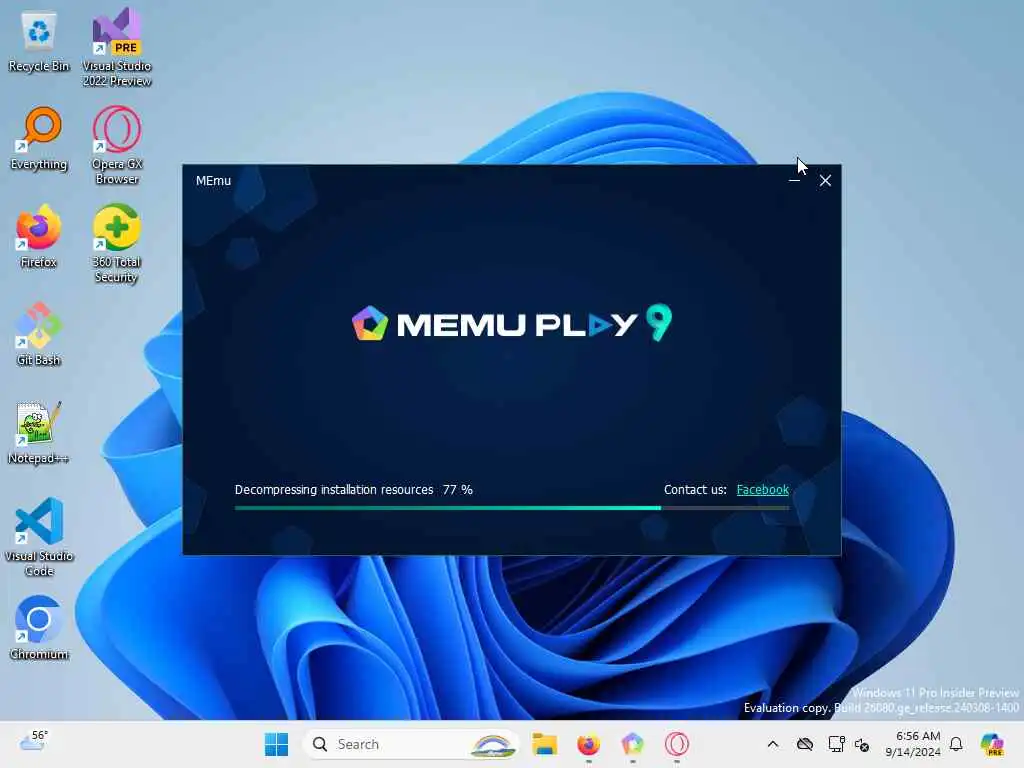The width and height of the screenshot is (1024, 768).
Task: Open the weather widget showing 56°
Action: (33, 743)
